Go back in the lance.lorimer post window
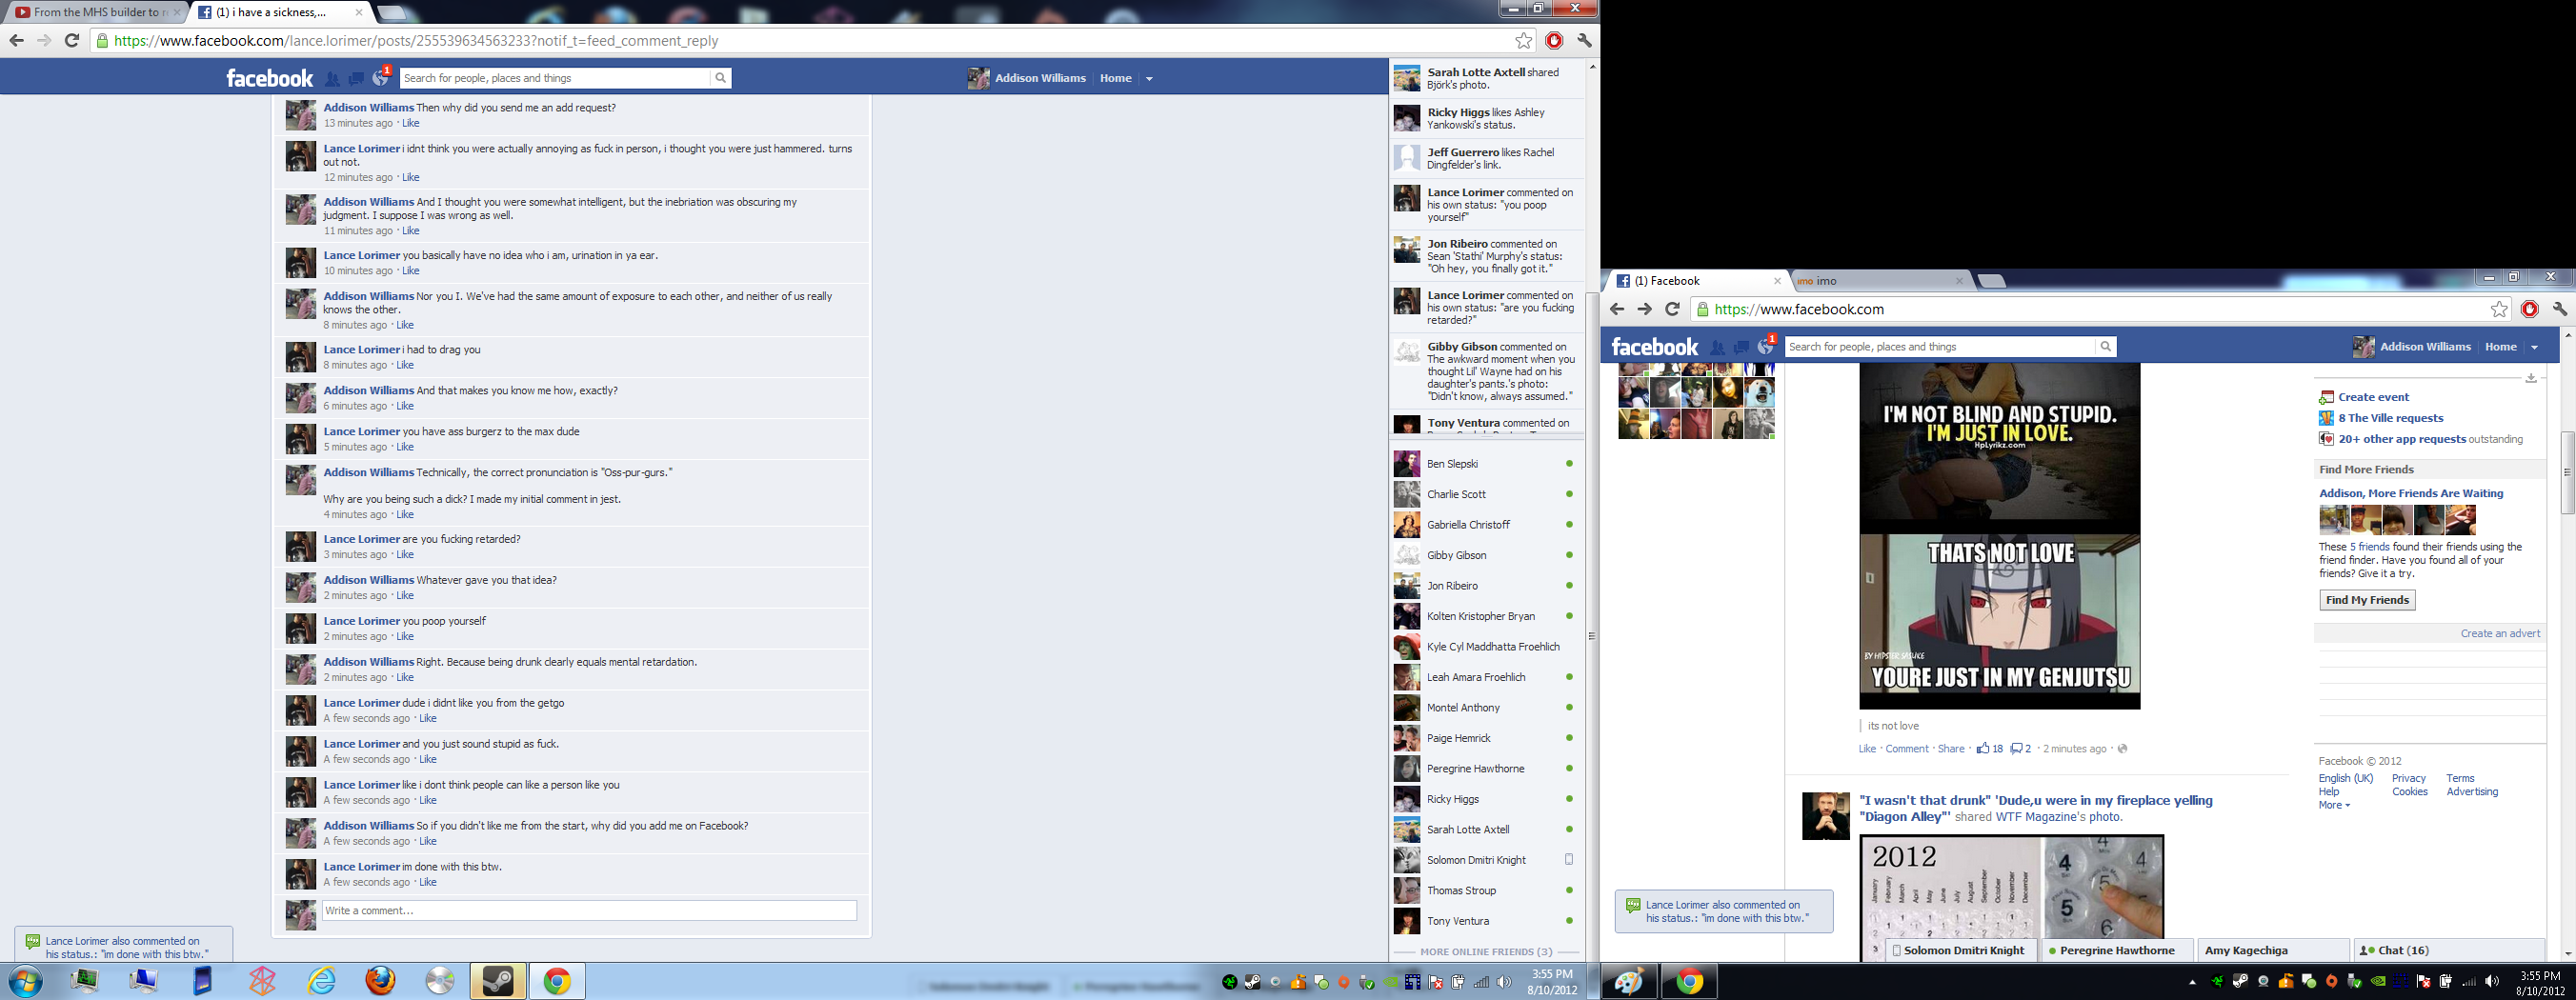 (16, 41)
